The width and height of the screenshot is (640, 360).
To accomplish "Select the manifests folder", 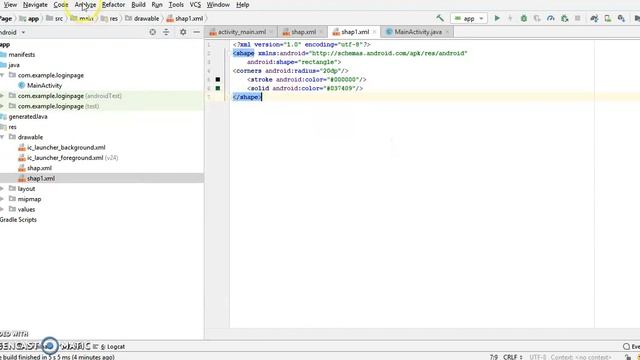I will pyautogui.click(x=22, y=55).
